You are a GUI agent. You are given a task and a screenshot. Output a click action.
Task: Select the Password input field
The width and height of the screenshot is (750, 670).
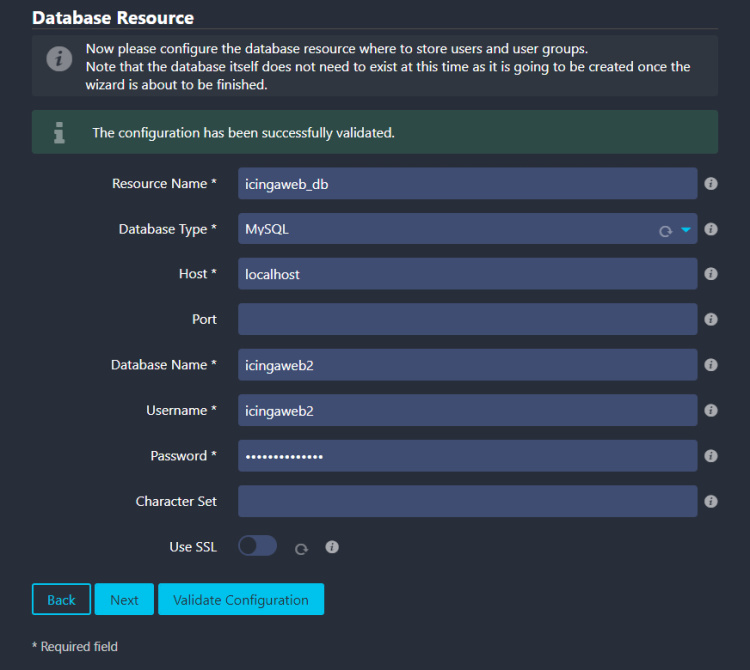click(x=467, y=456)
